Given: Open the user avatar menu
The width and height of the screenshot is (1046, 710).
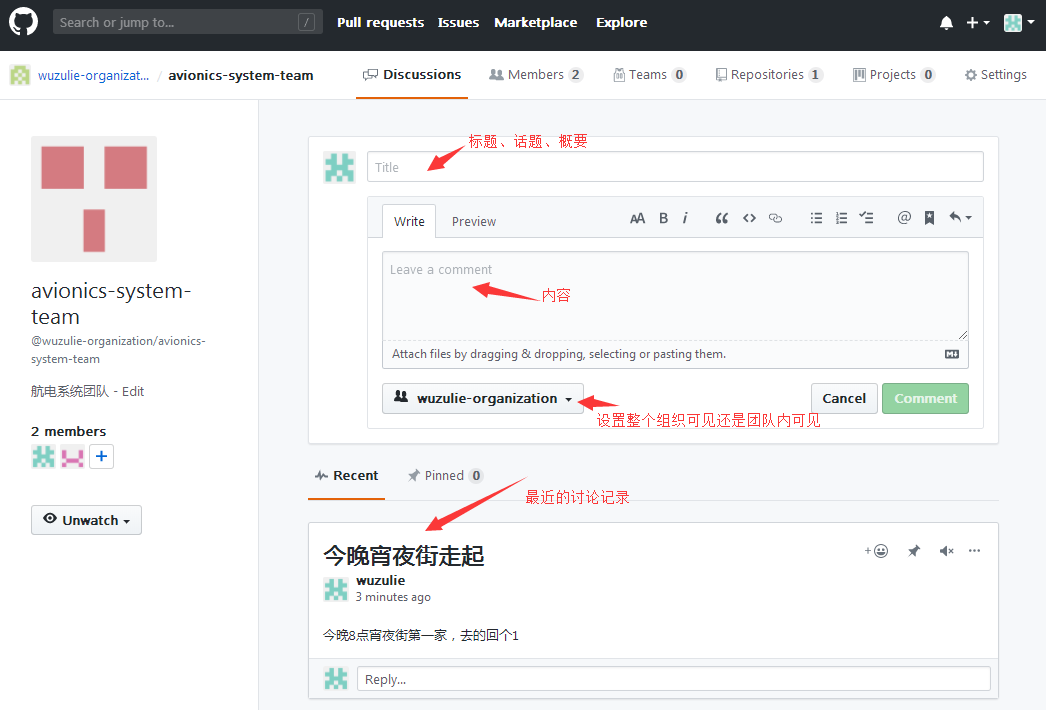Looking at the screenshot, I should click(x=1019, y=23).
